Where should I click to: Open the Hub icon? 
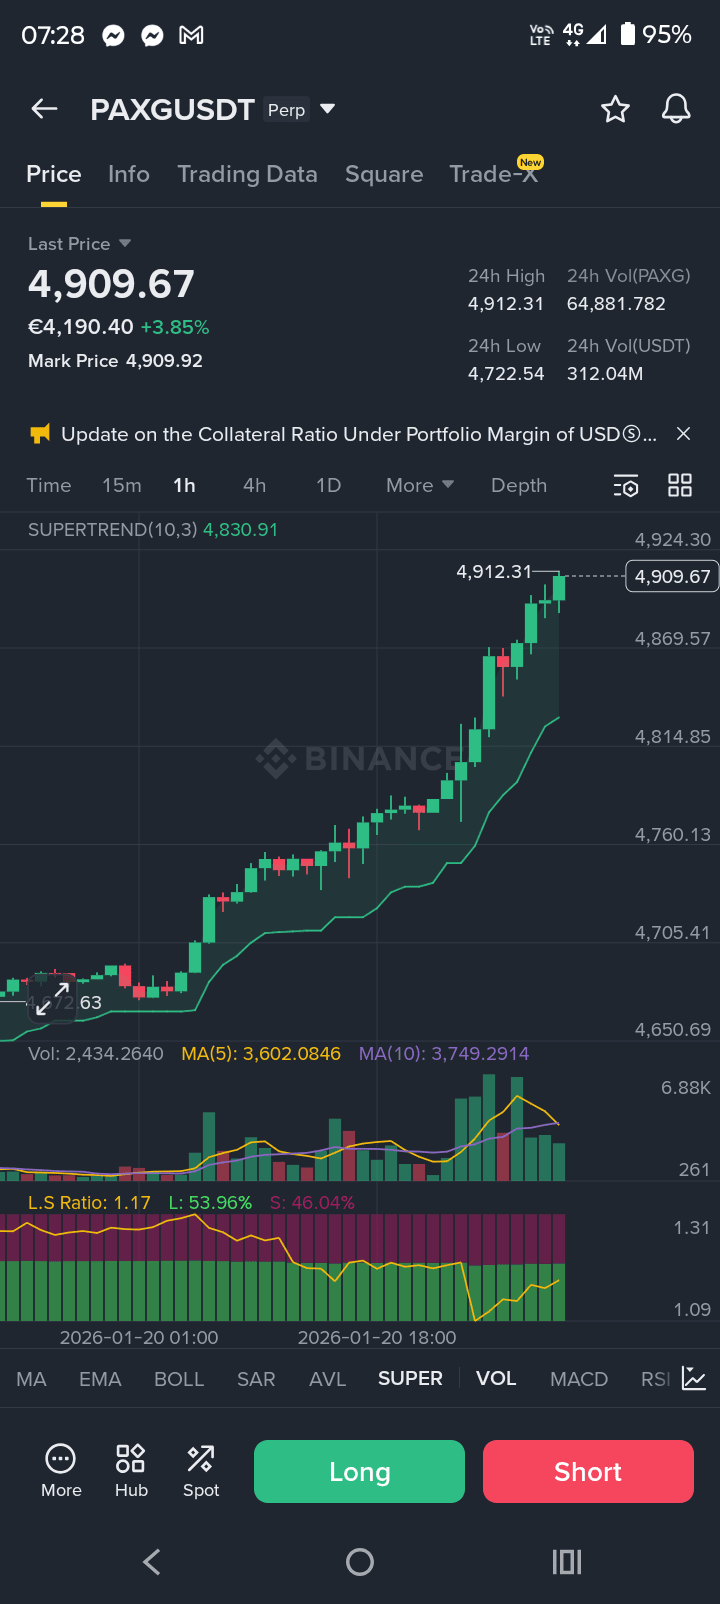(131, 1471)
